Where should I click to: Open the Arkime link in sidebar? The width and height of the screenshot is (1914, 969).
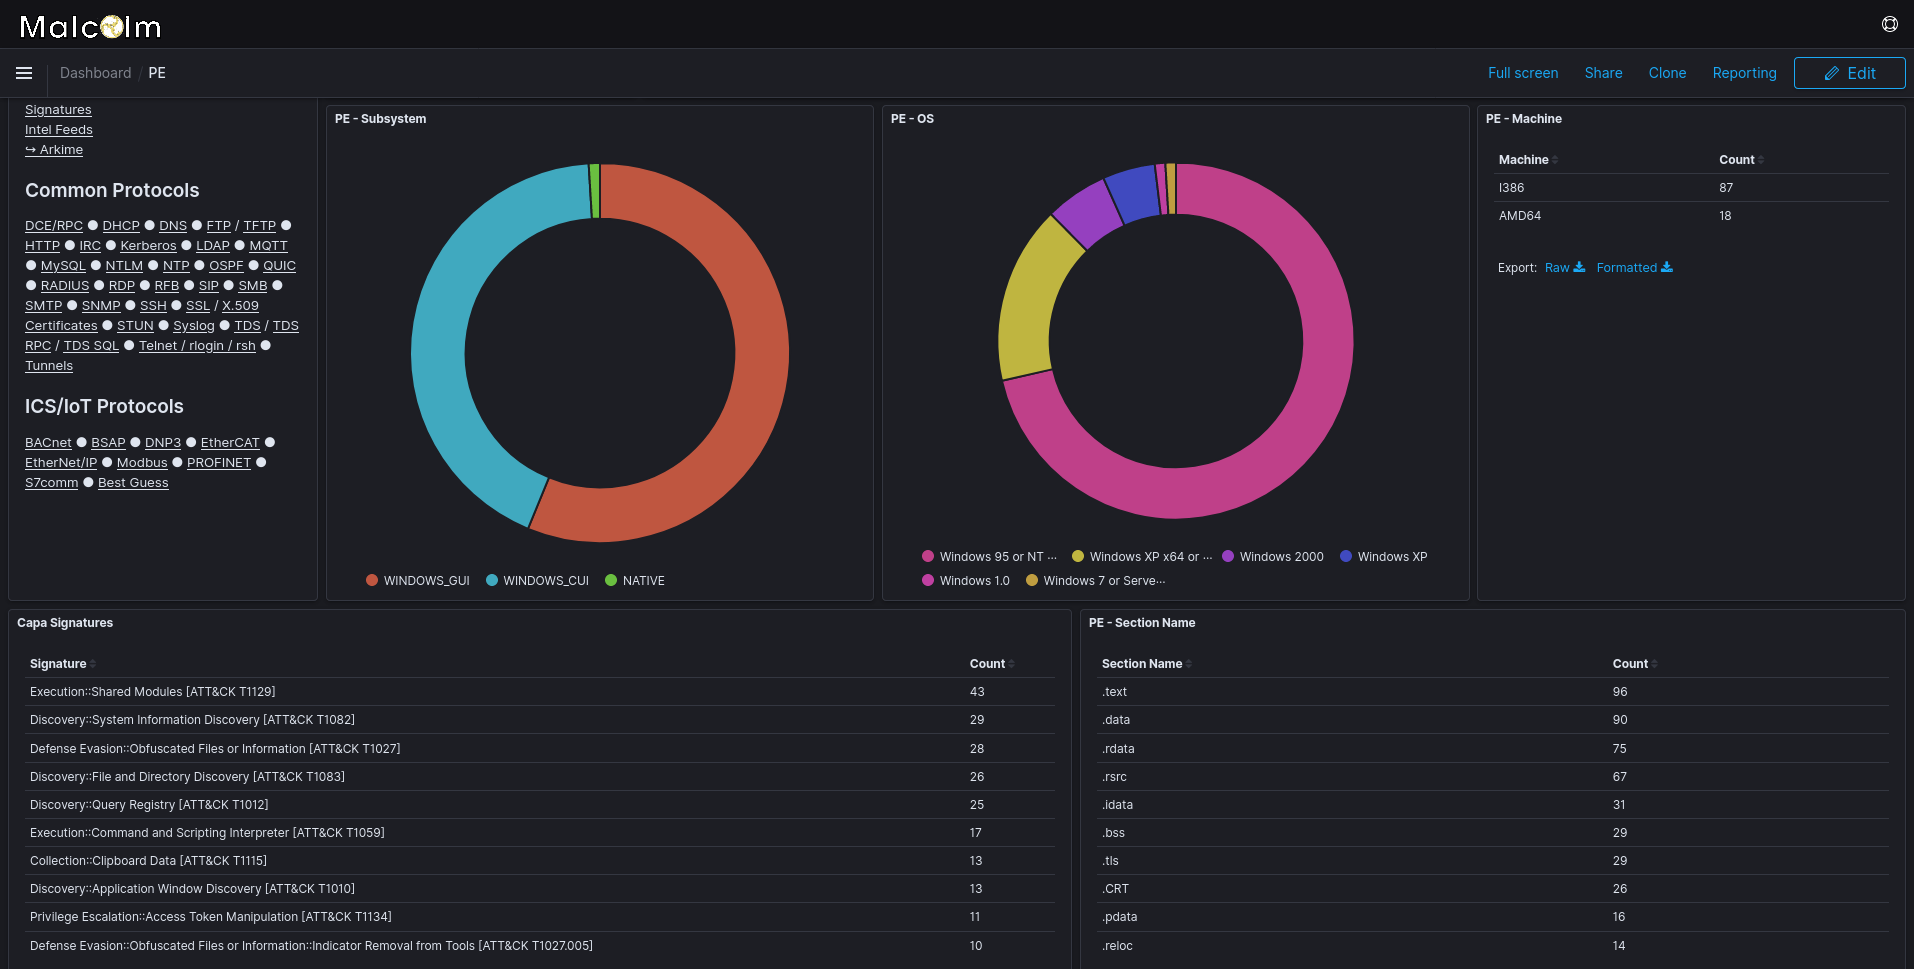(54, 149)
